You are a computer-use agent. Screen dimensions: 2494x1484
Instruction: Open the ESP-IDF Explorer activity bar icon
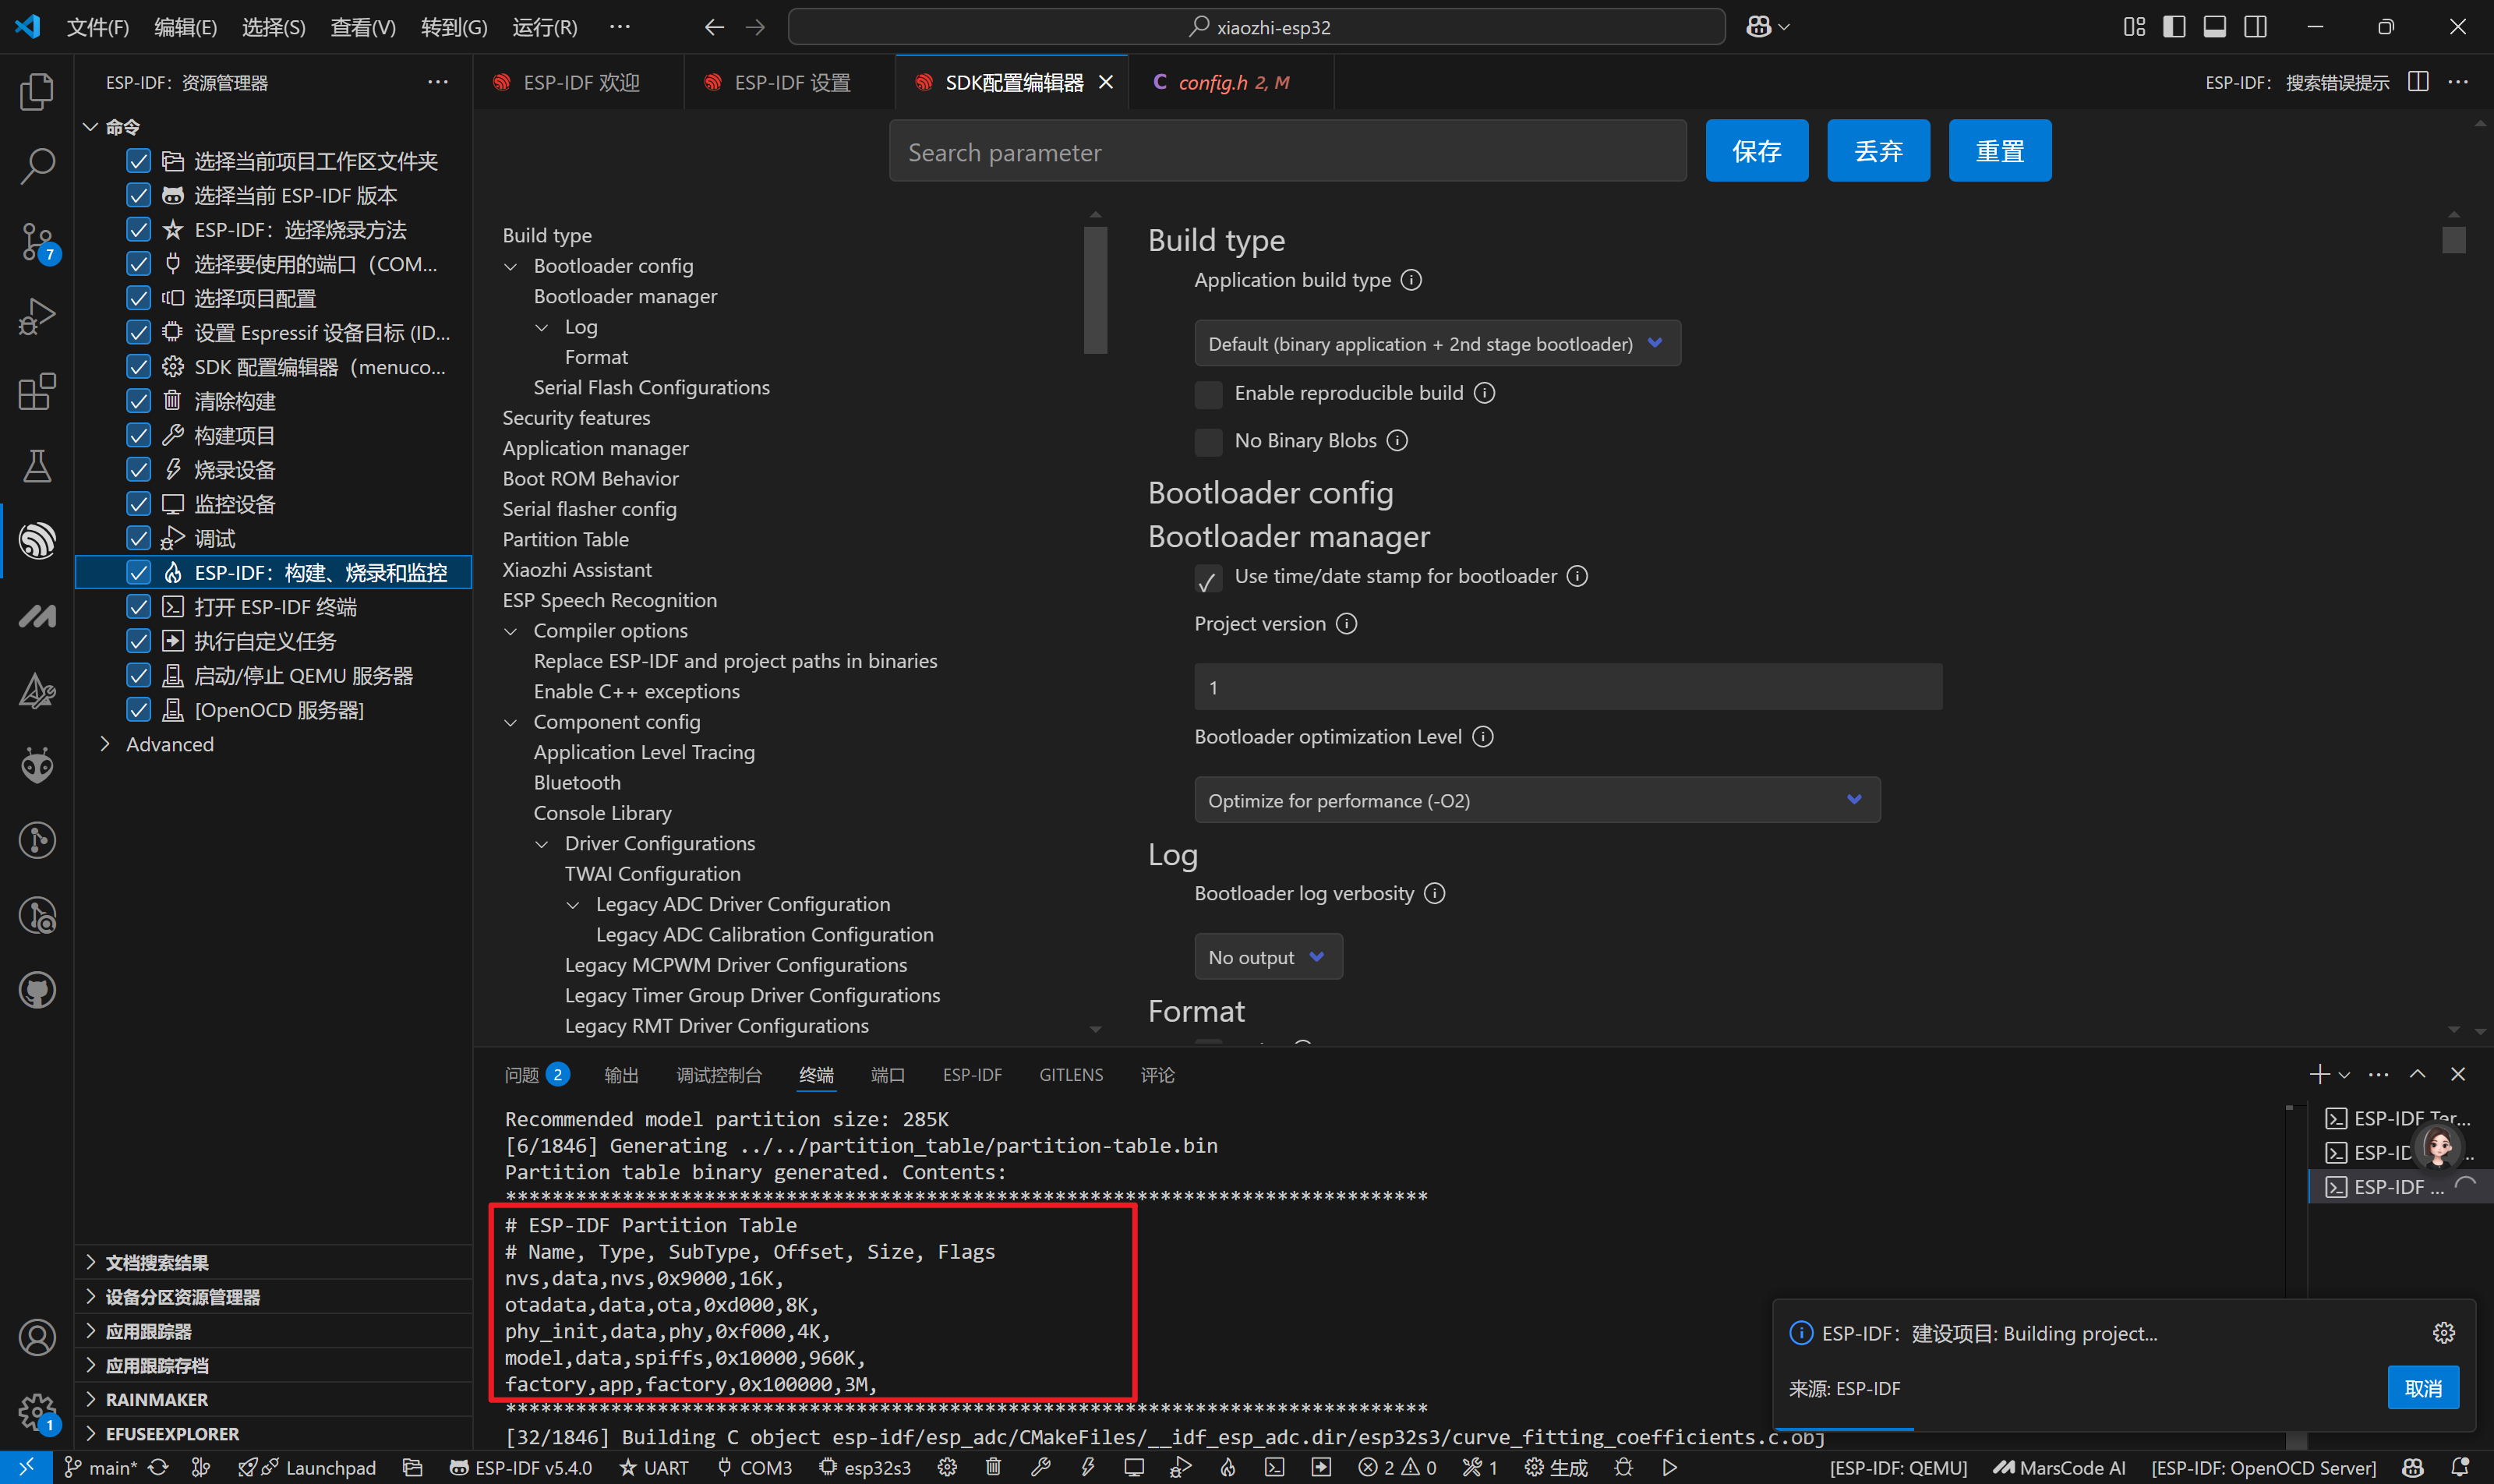(x=37, y=541)
